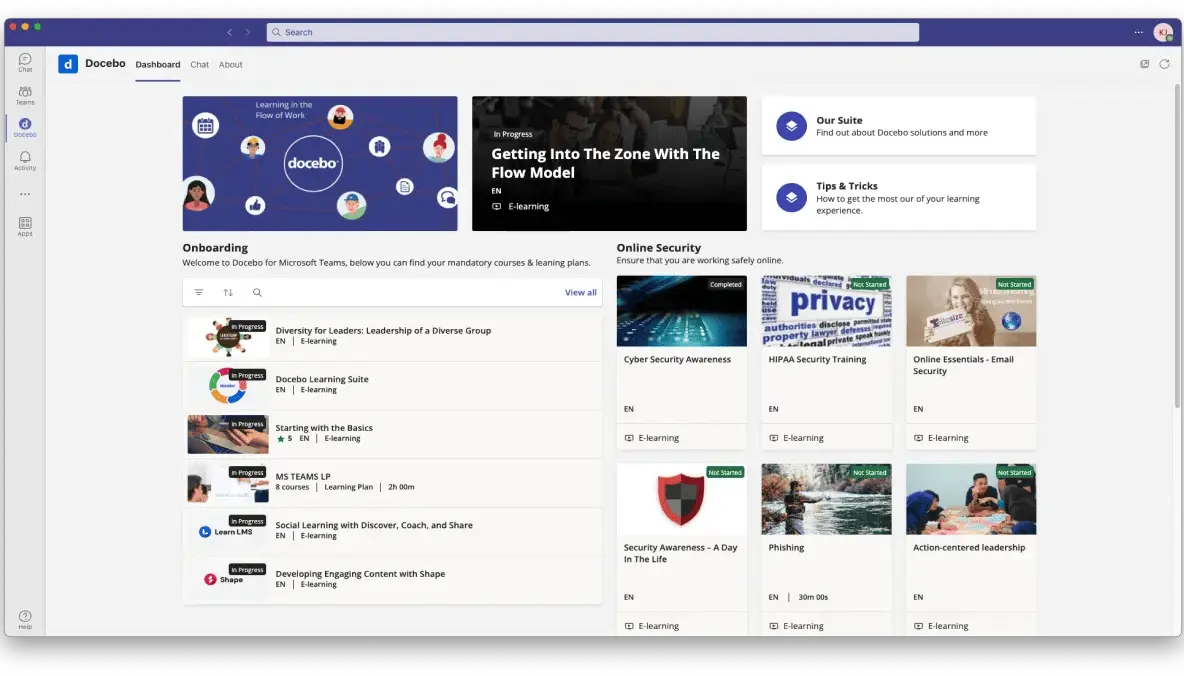Open MS TEAMS LP learning plan
This screenshot has height=676, width=1184.
[393, 482]
